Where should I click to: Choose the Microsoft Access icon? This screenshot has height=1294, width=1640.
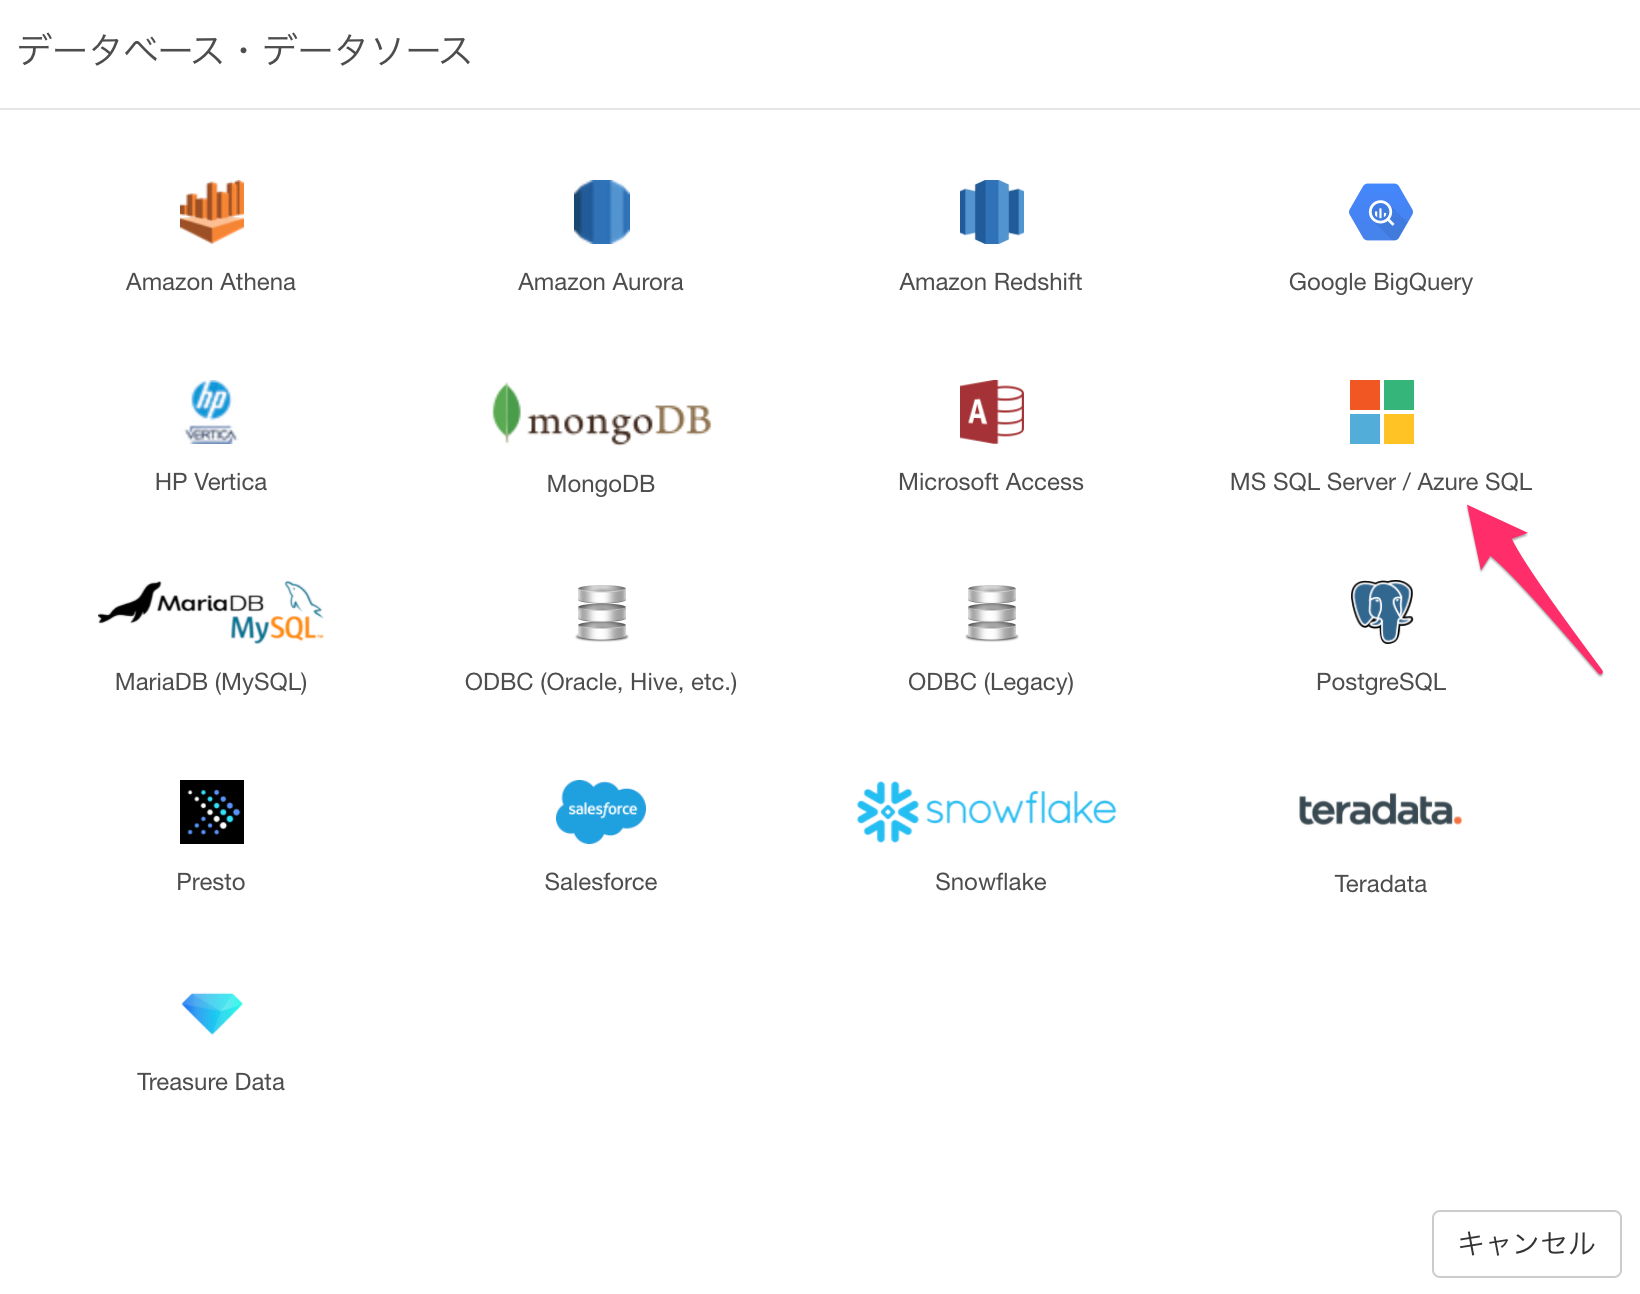tap(991, 412)
